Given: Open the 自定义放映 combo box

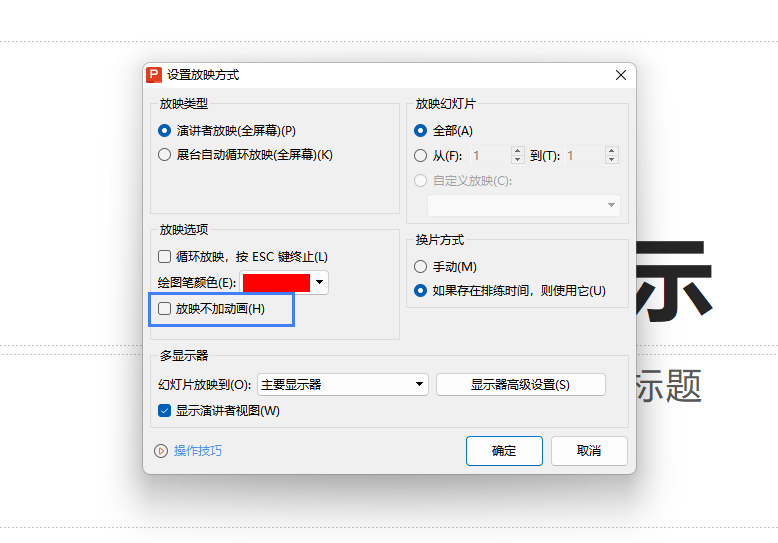Looking at the screenshot, I should (x=524, y=205).
